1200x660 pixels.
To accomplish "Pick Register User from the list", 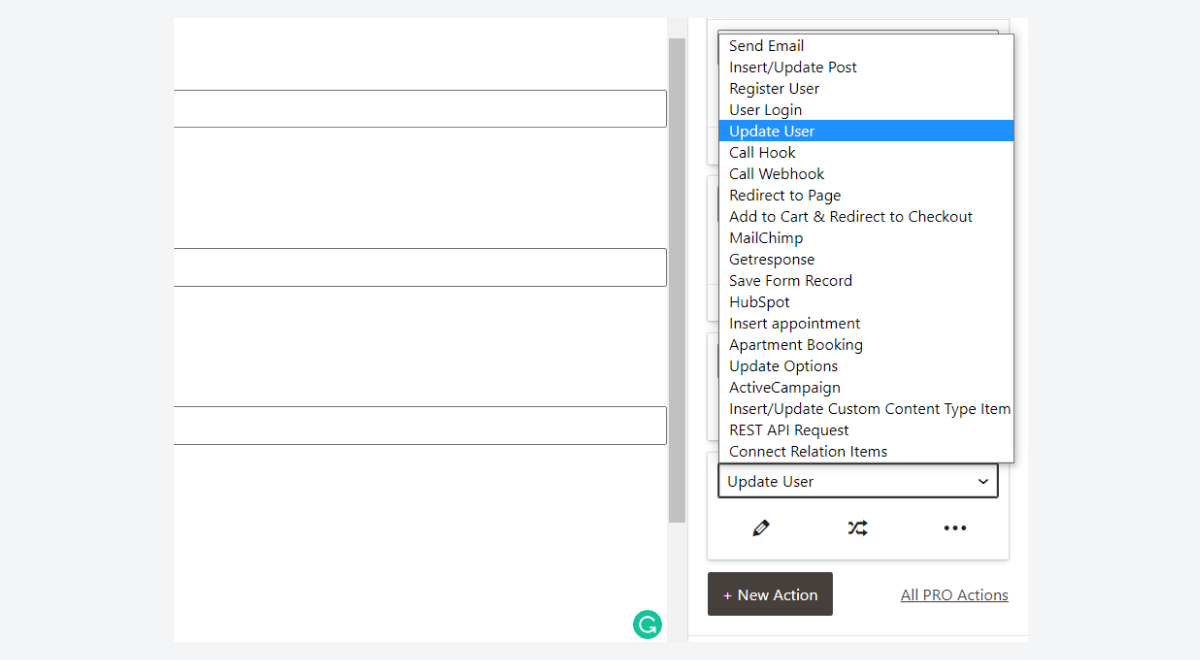I will click(x=774, y=88).
